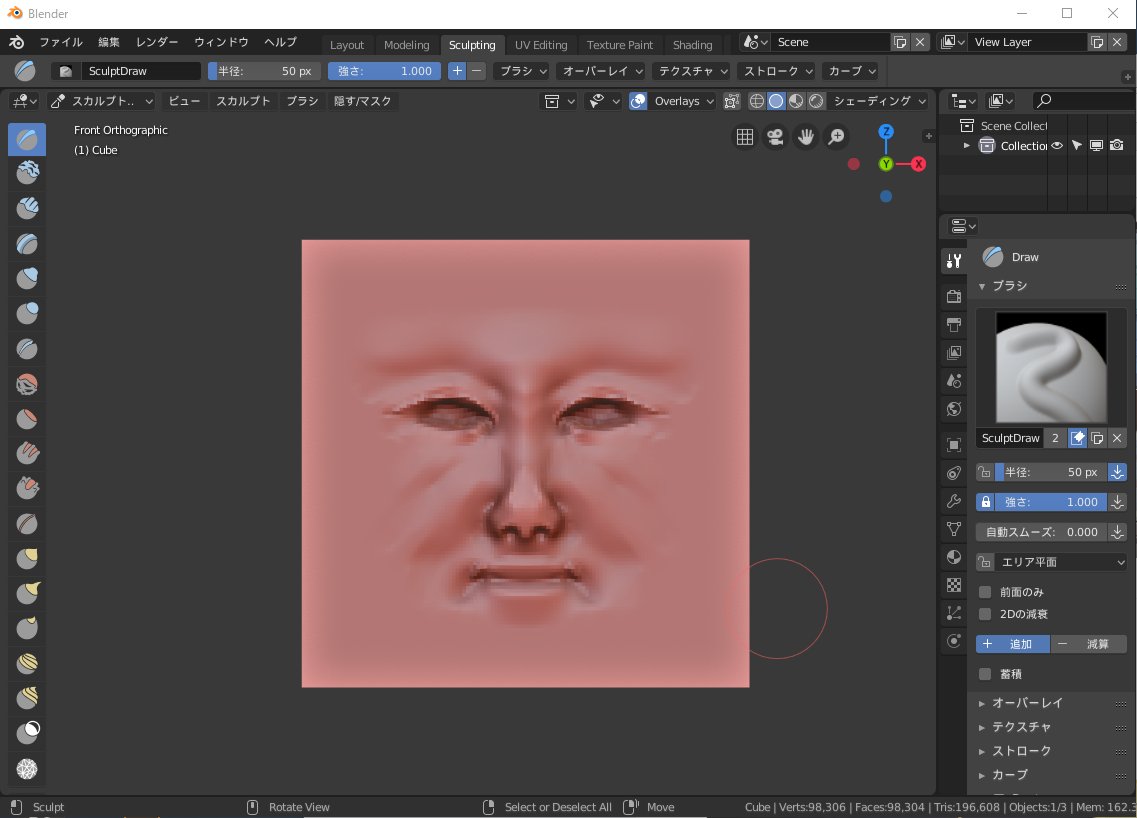Select the Rotate brush tool
1137x818 pixels.
click(27, 698)
